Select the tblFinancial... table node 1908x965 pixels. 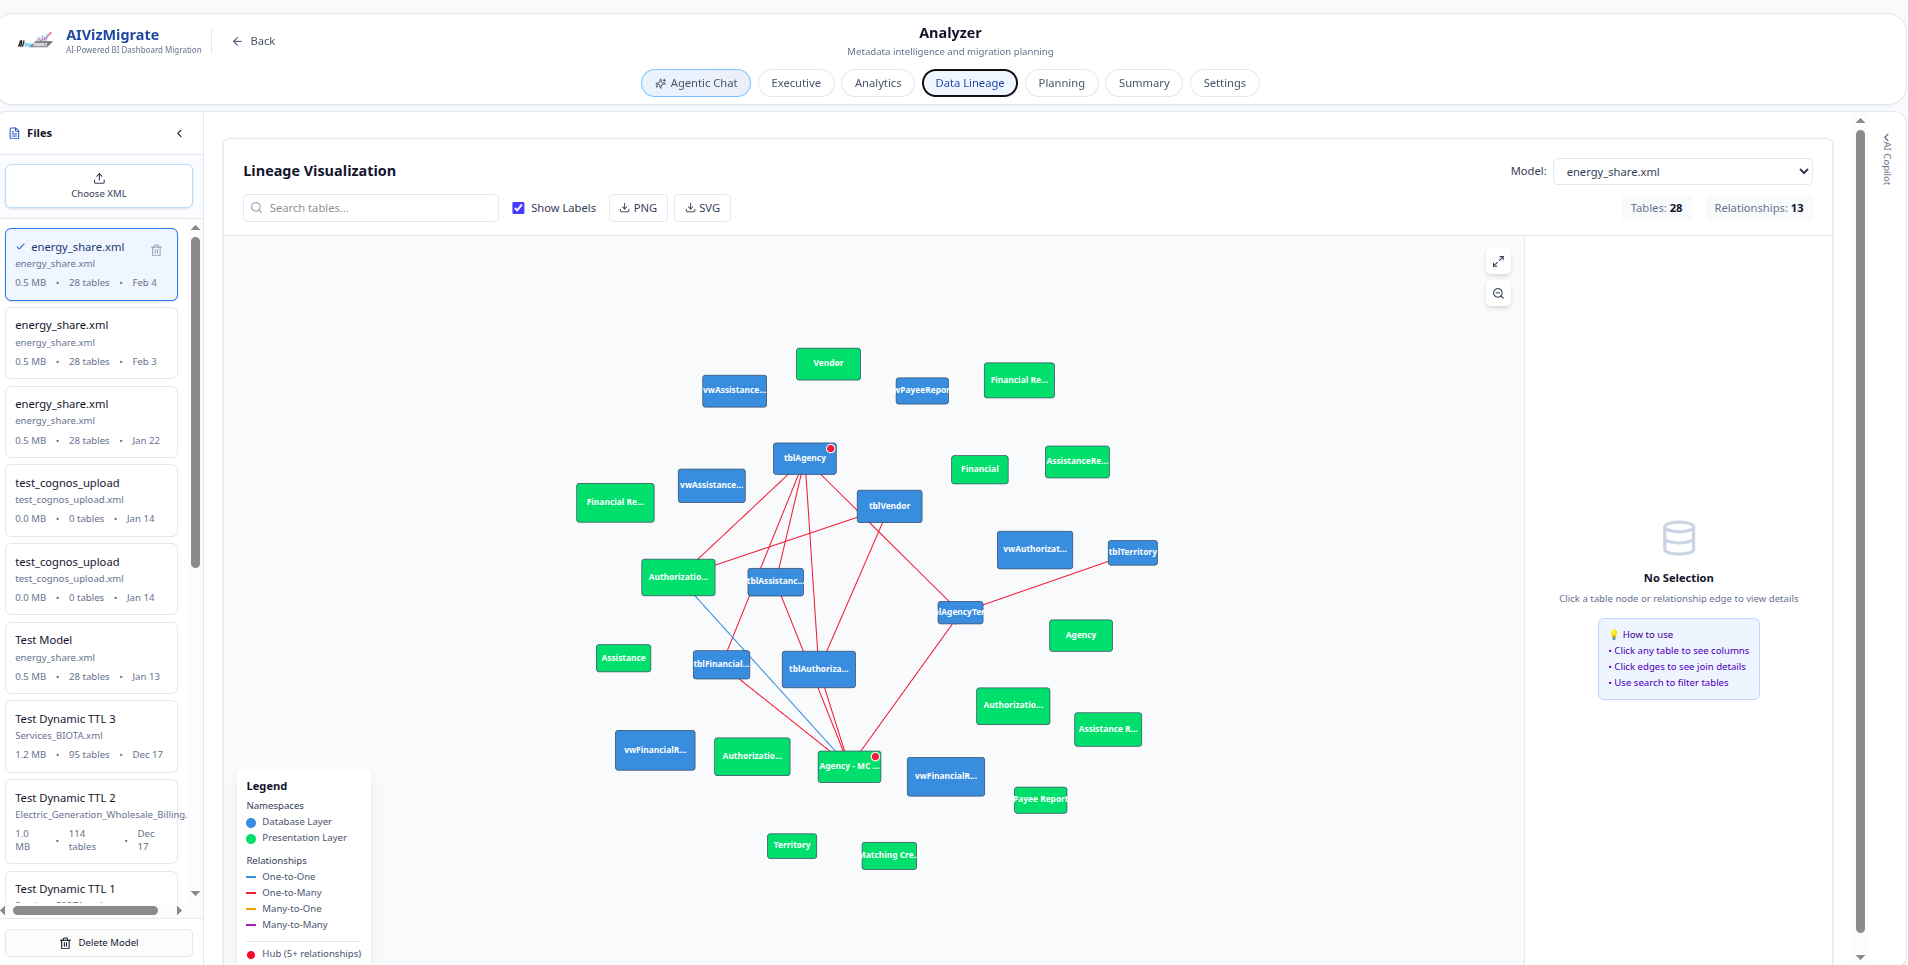722,664
